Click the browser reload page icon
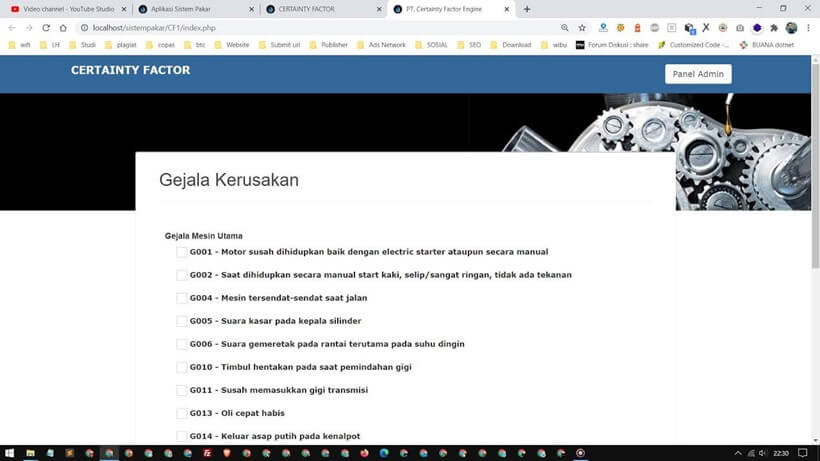This screenshot has width=820, height=461. pyautogui.click(x=46, y=28)
